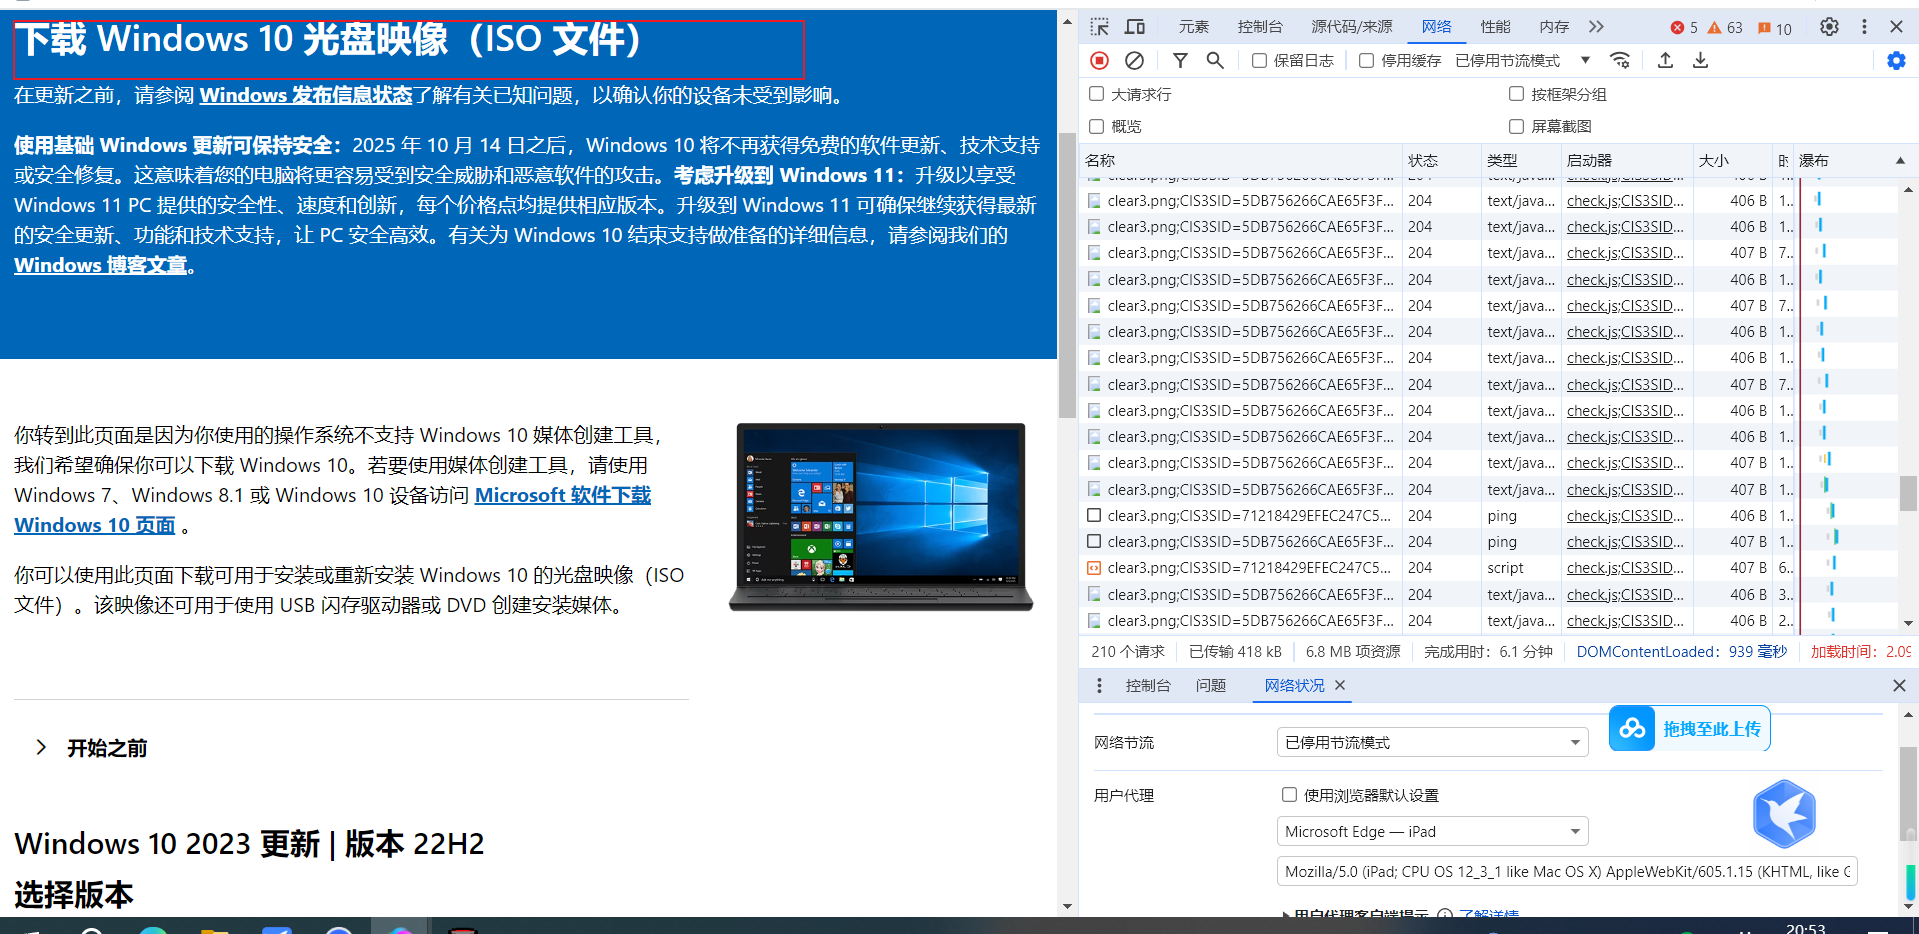Open check.js initiator link in script row
The height and width of the screenshot is (934, 1919).
(1625, 568)
